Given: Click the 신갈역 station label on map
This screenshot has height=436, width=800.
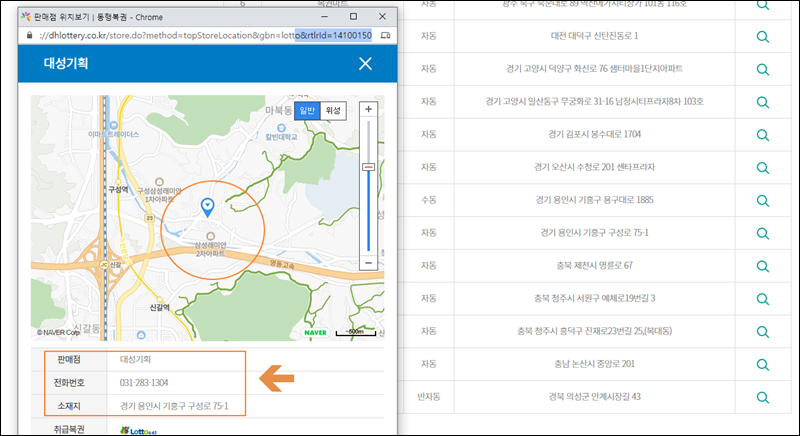Looking at the screenshot, I should [x=160, y=307].
